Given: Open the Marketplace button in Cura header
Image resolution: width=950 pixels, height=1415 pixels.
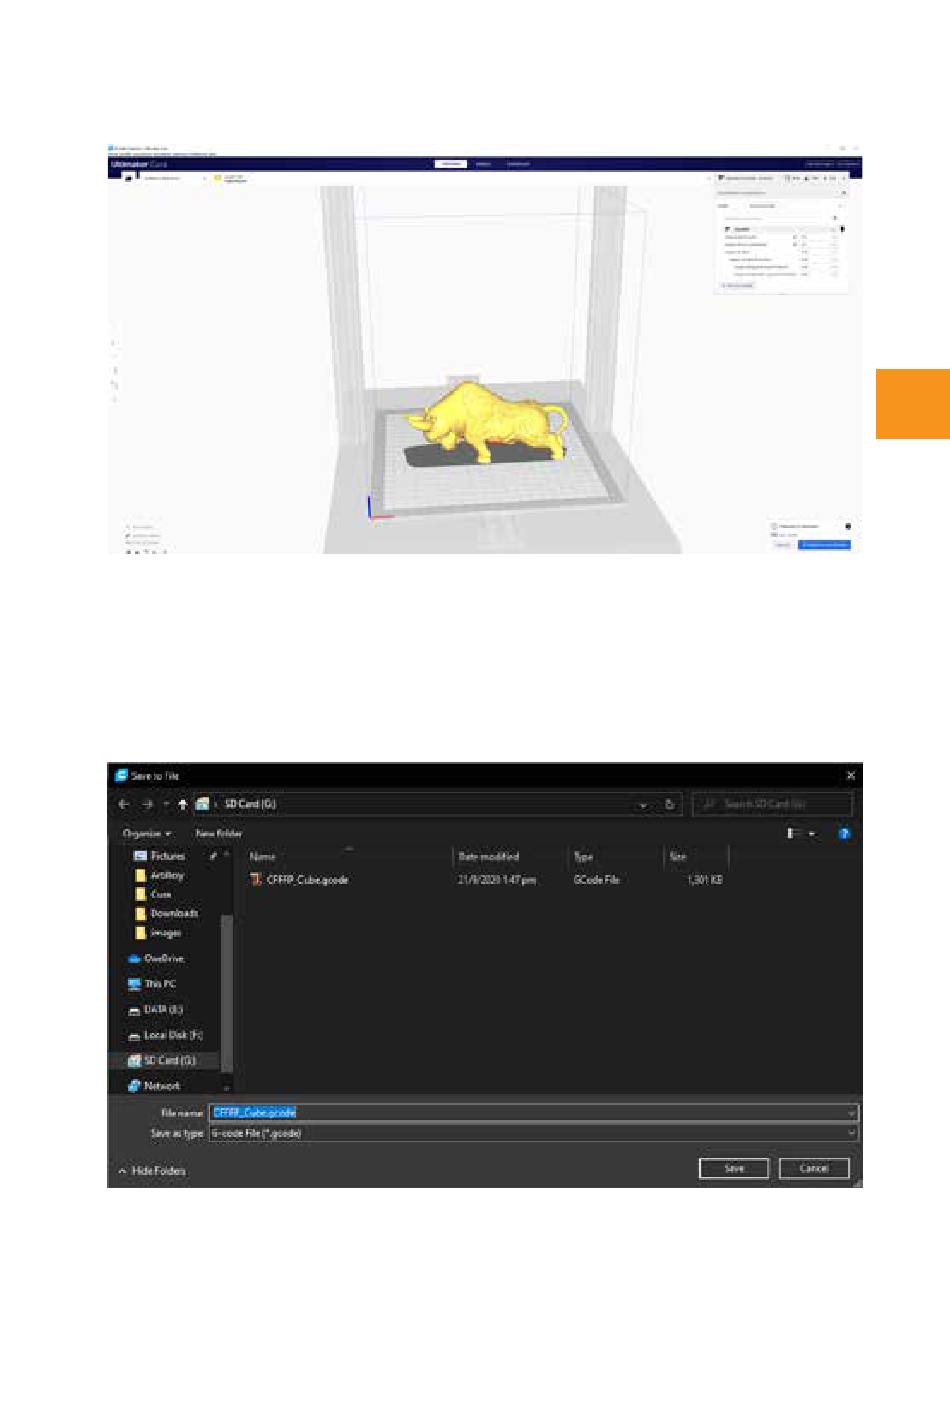Looking at the screenshot, I should pos(819,164).
